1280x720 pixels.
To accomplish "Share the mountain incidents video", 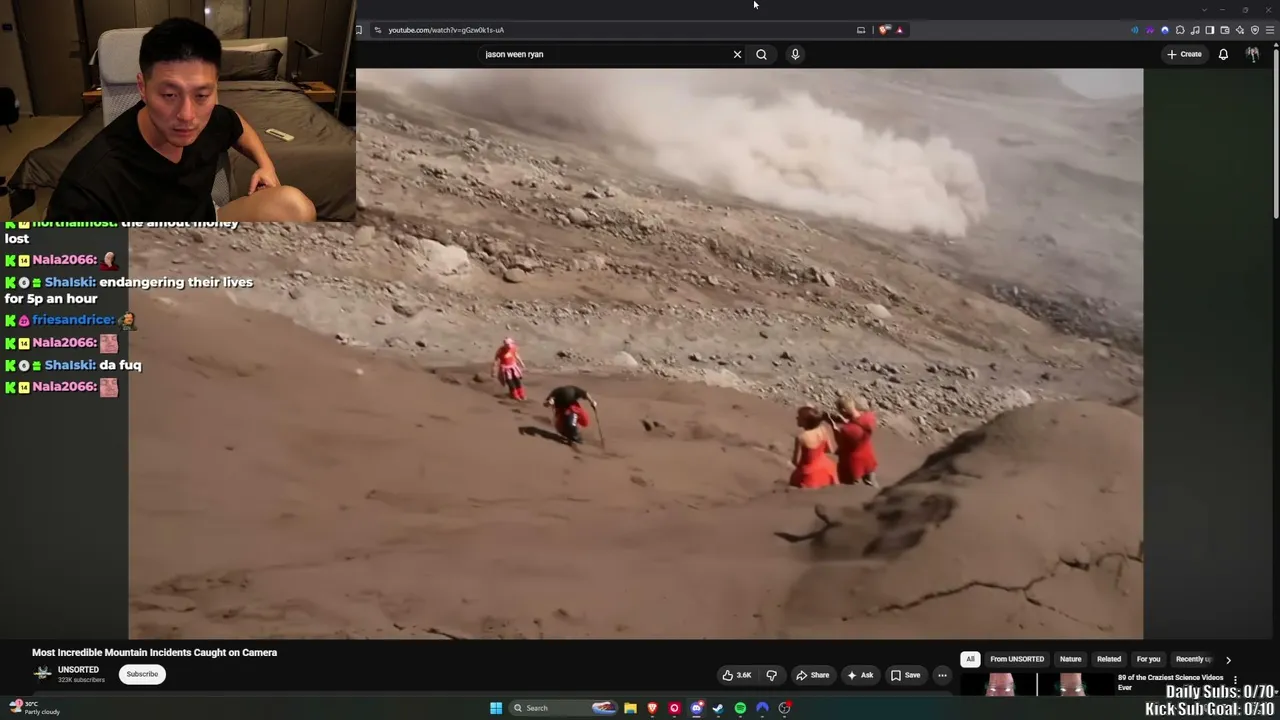I will point(812,675).
